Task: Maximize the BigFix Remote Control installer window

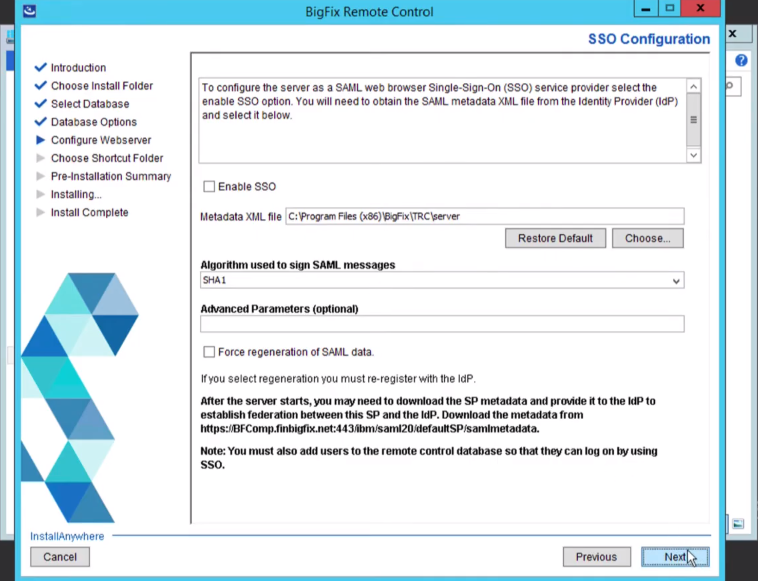Action: (x=670, y=9)
